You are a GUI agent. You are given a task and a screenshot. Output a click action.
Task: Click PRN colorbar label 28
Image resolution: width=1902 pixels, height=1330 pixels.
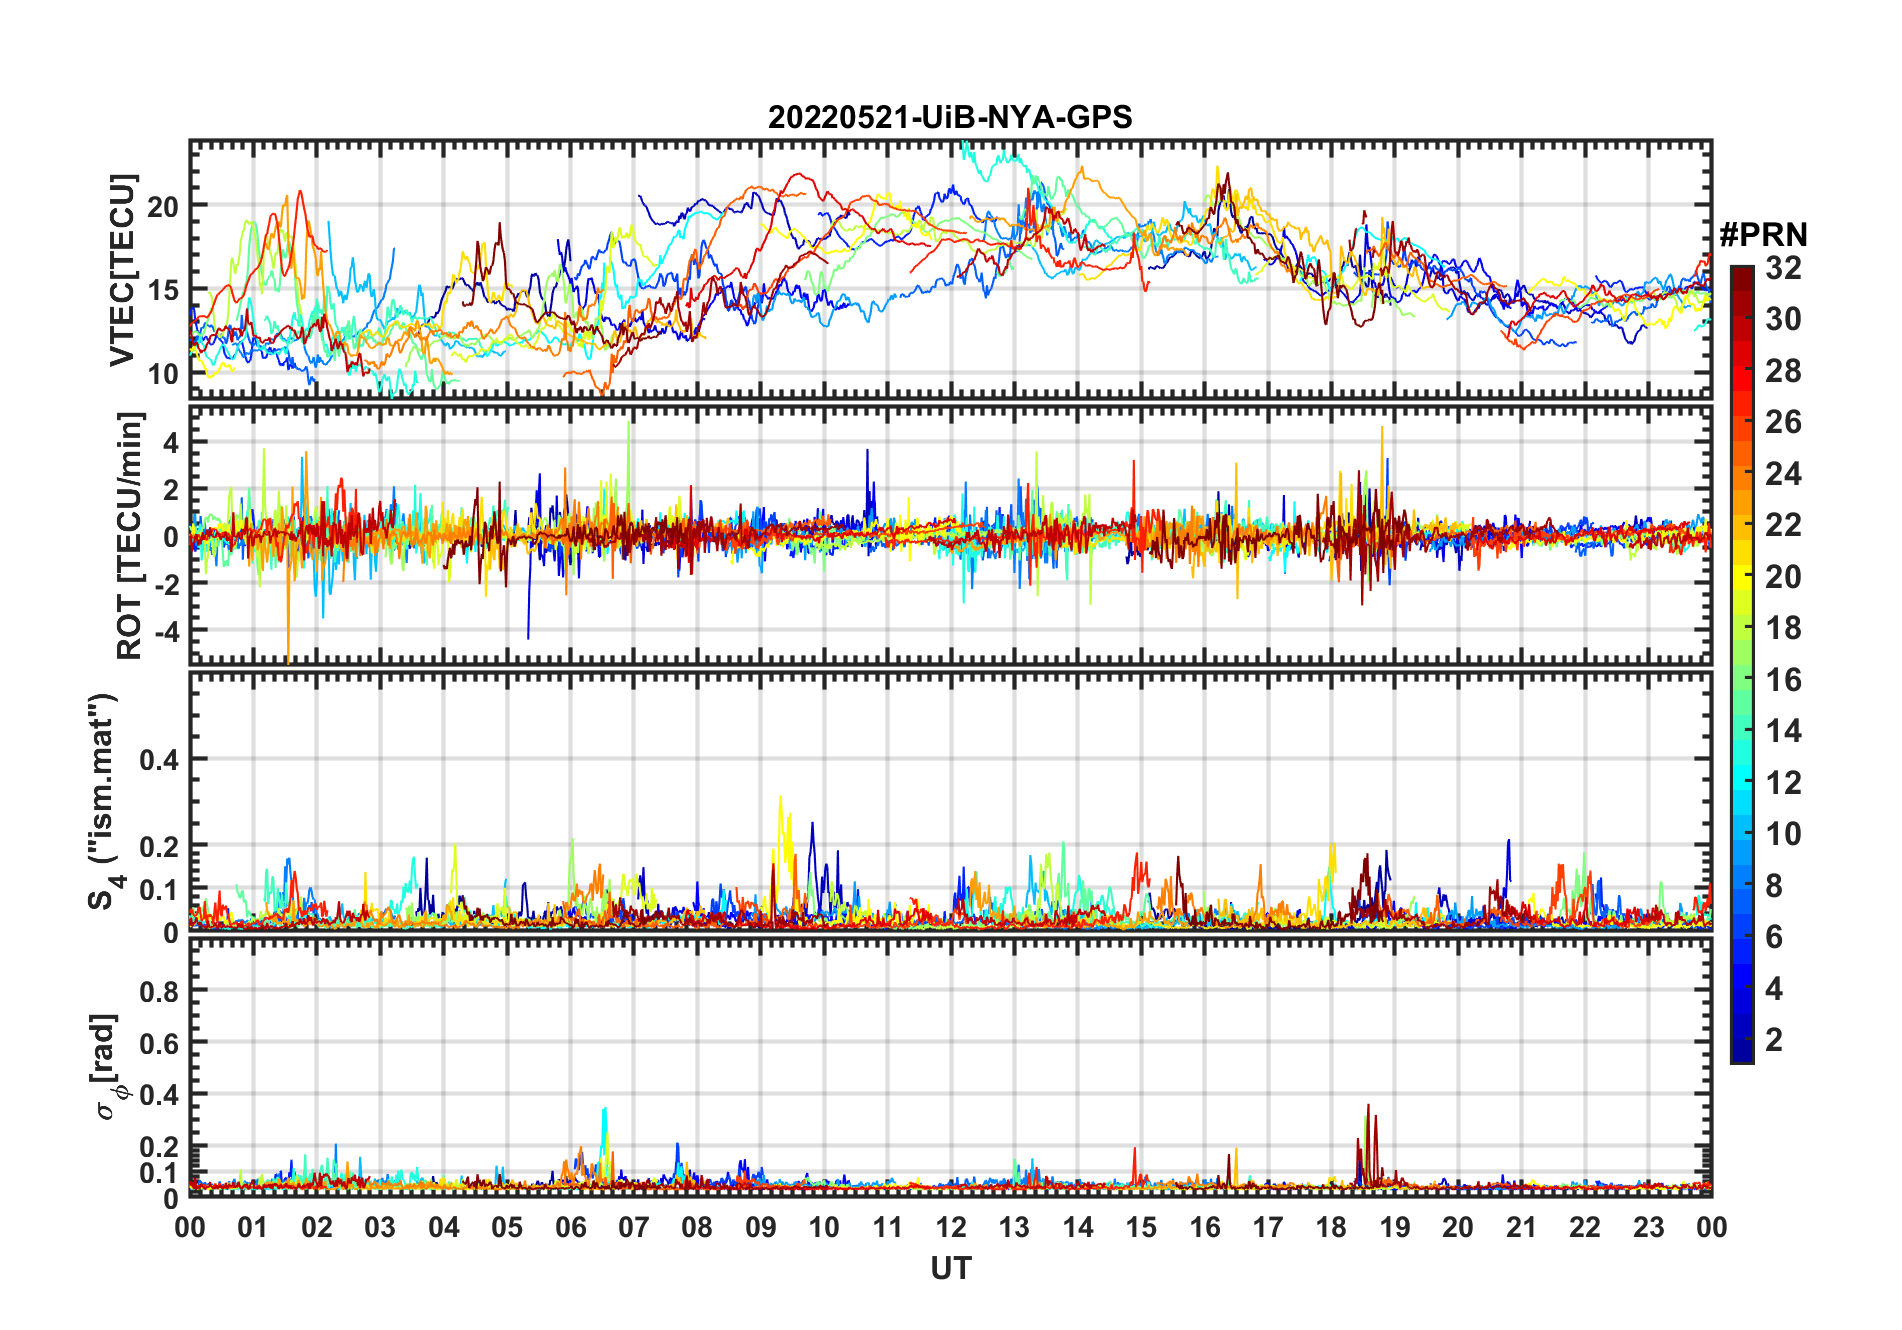(1783, 371)
